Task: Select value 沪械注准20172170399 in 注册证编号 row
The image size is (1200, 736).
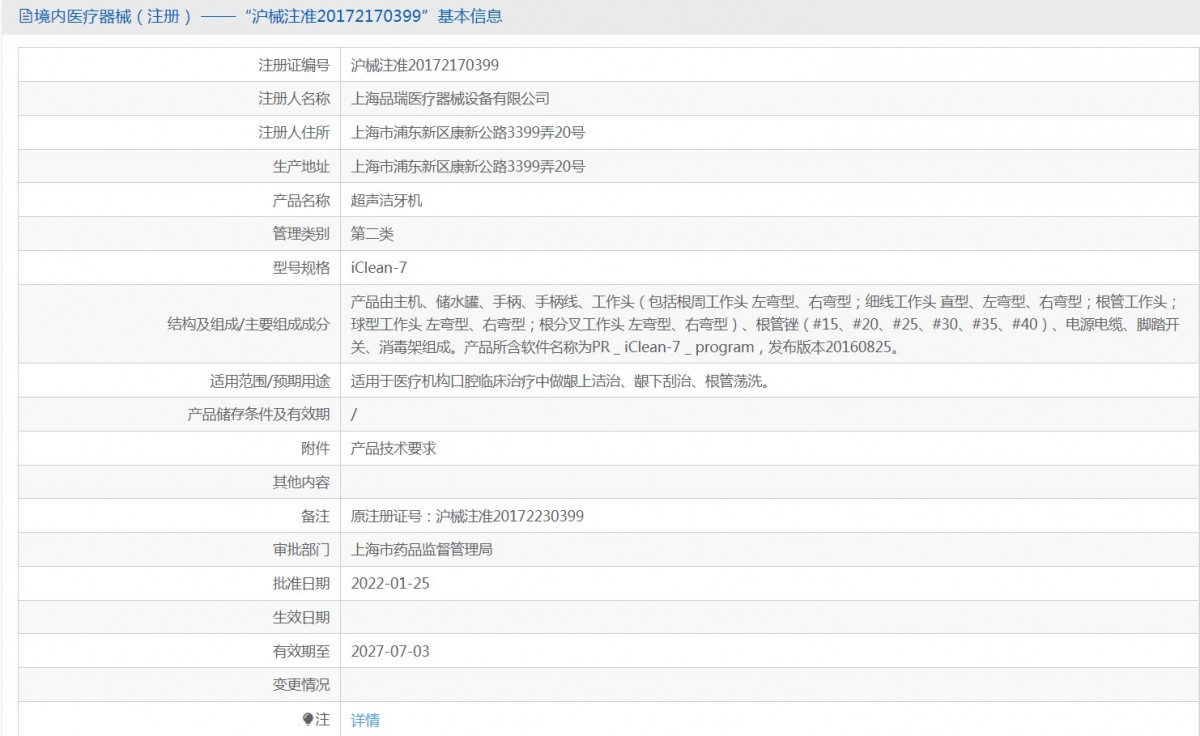Action: [425, 65]
